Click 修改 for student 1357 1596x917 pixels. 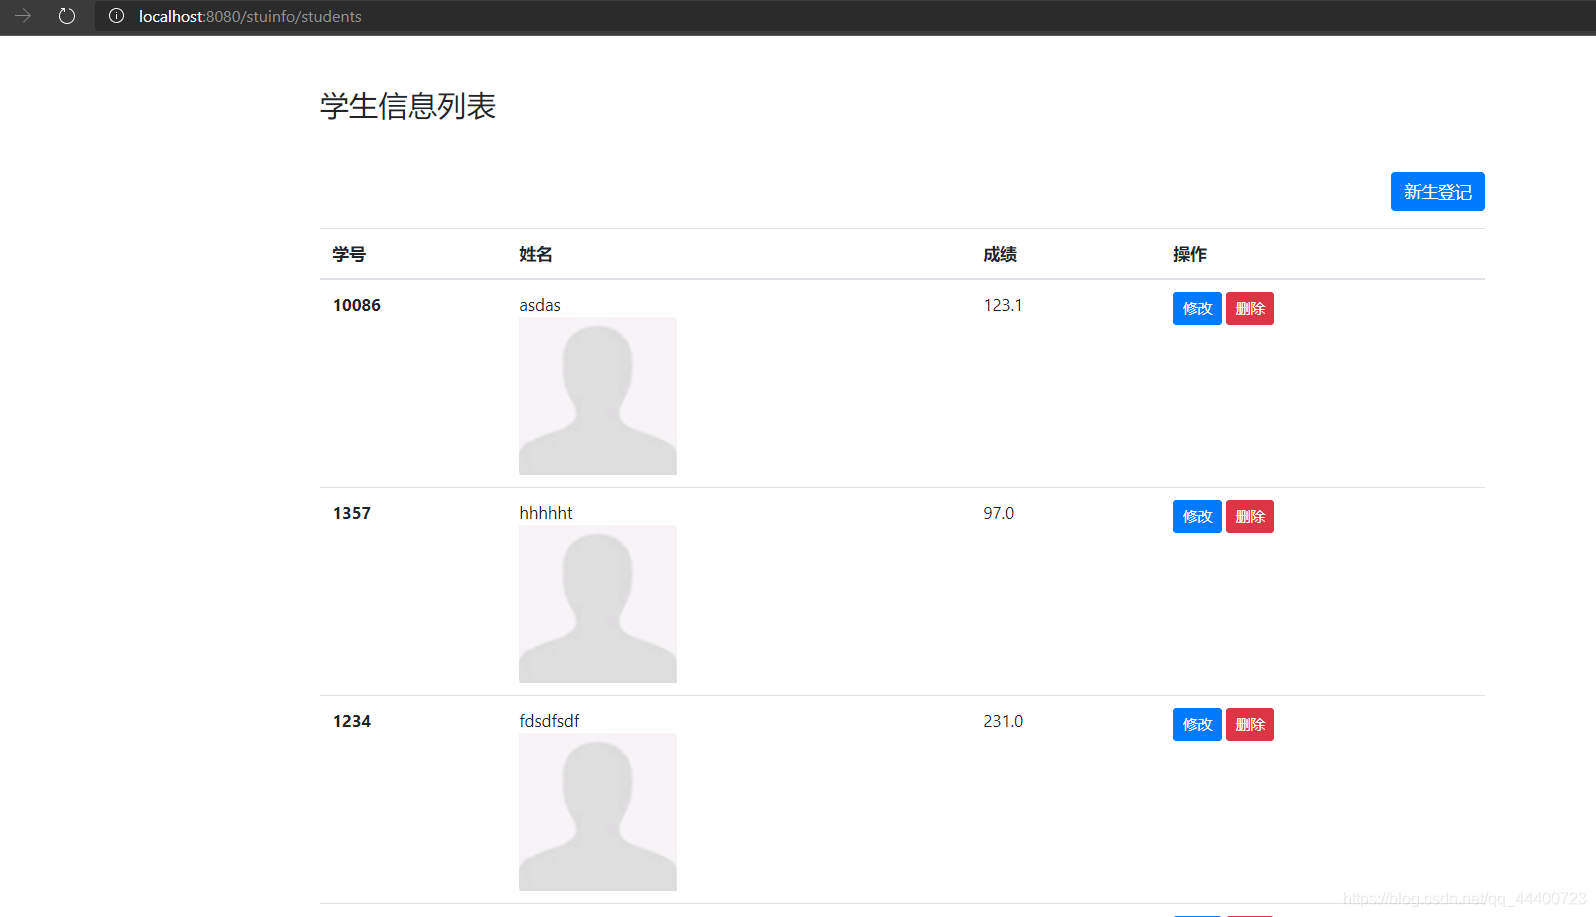pos(1197,517)
